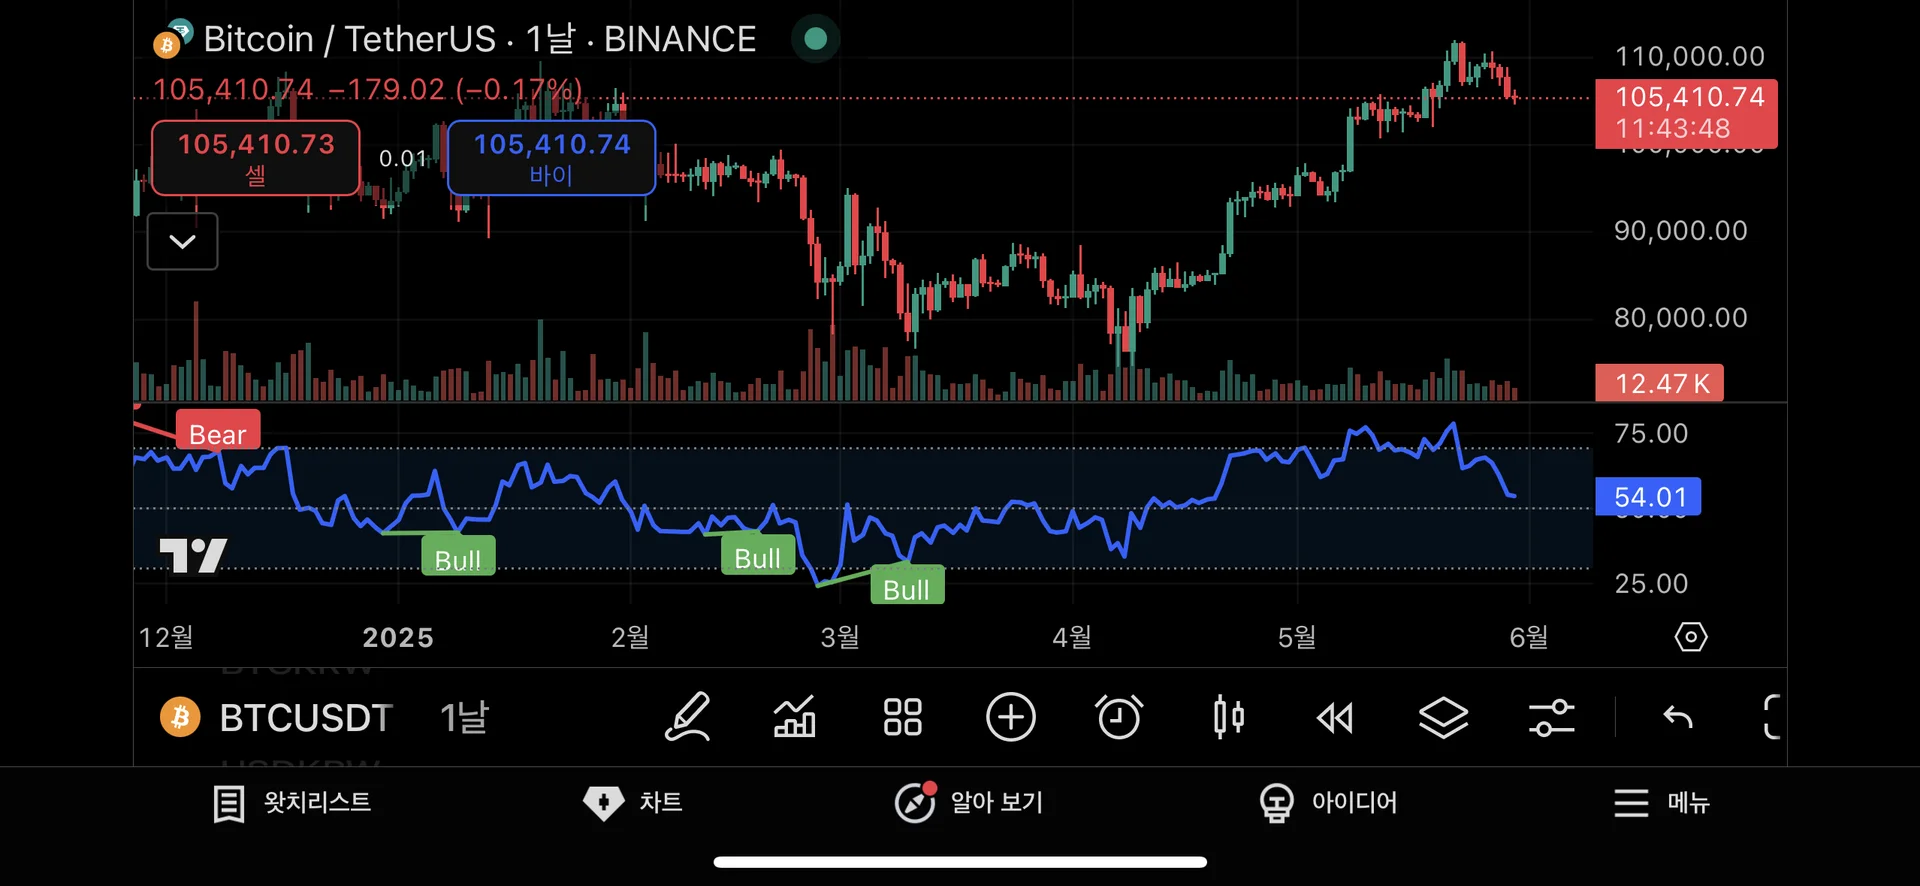This screenshot has height=886, width=1920.
Task: Toggle the green market status dot
Action: [815, 39]
